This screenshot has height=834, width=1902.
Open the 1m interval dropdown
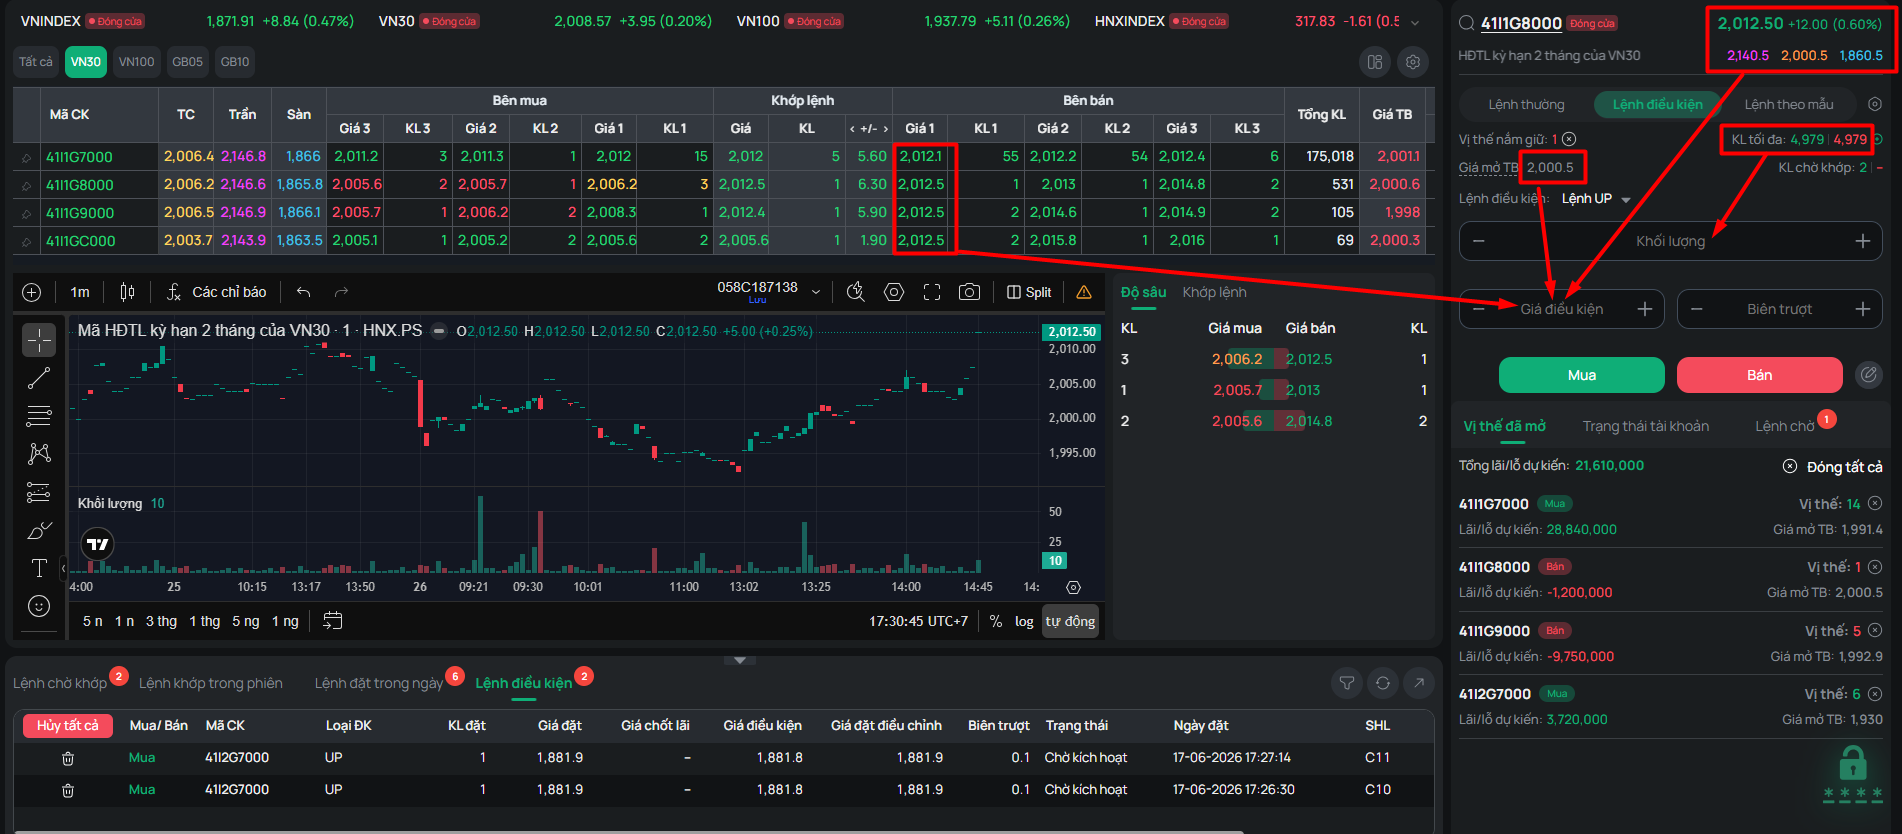point(80,292)
